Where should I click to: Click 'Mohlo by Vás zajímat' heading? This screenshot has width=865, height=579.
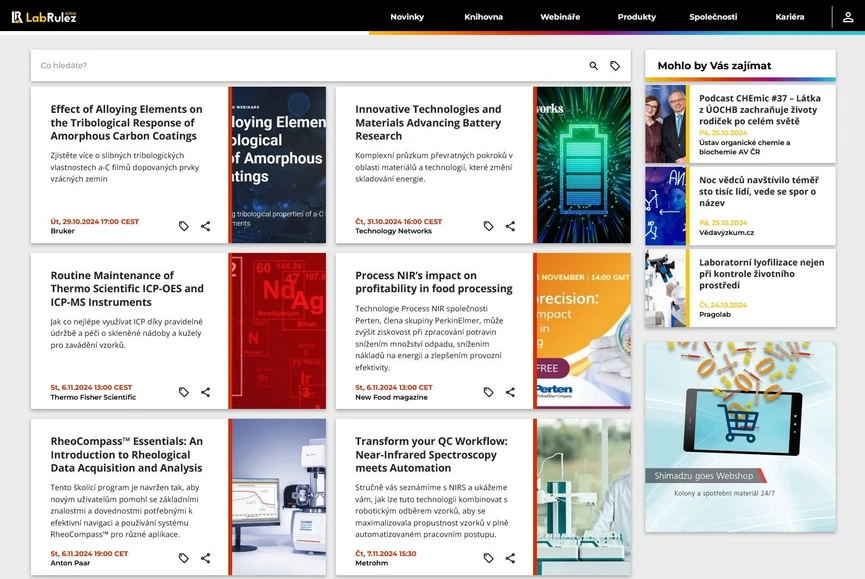[x=714, y=66]
